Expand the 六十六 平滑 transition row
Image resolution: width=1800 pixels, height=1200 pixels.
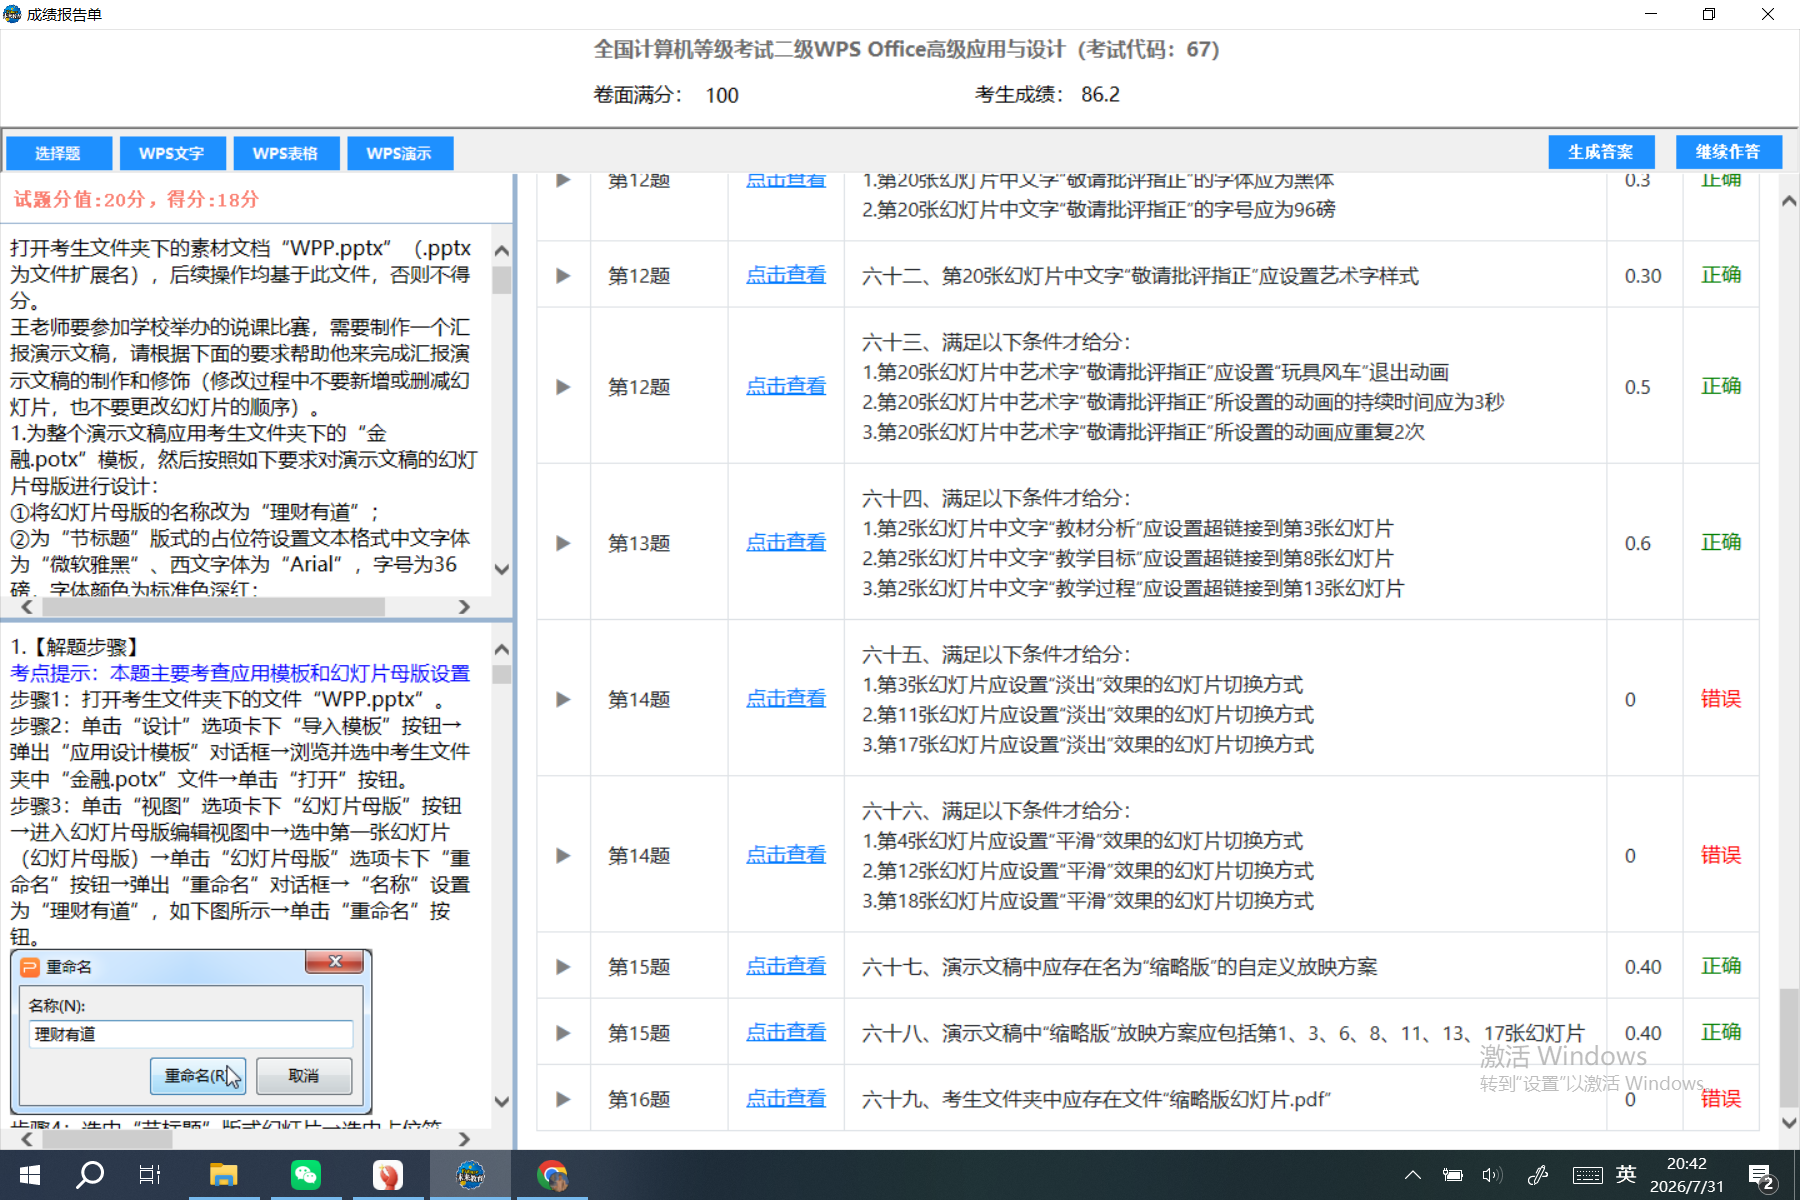click(x=563, y=856)
